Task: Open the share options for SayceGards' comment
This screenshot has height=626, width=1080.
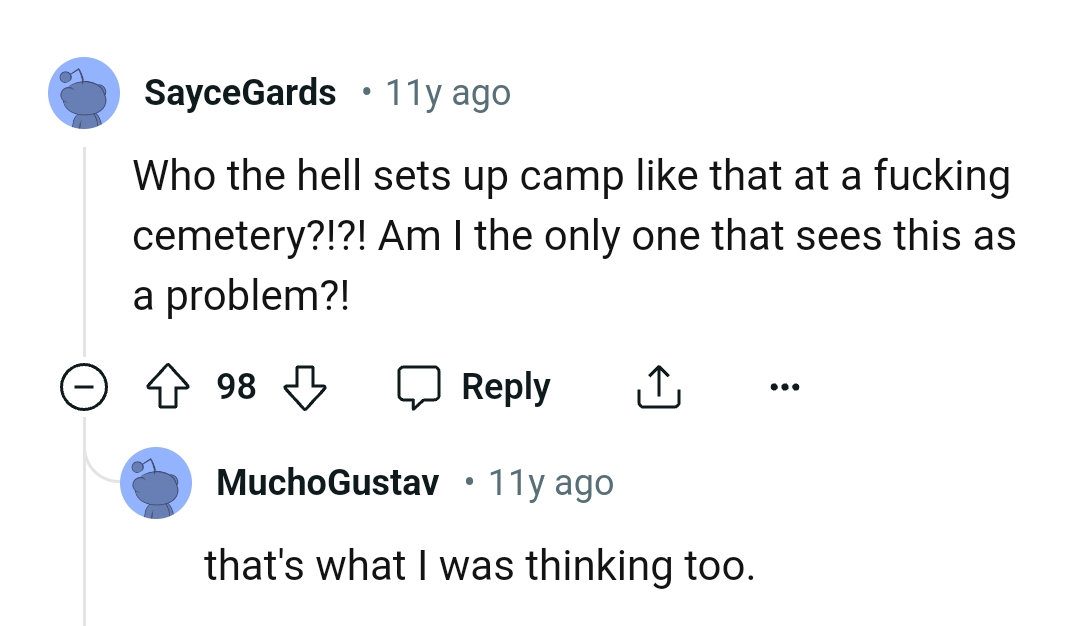Action: (658, 385)
